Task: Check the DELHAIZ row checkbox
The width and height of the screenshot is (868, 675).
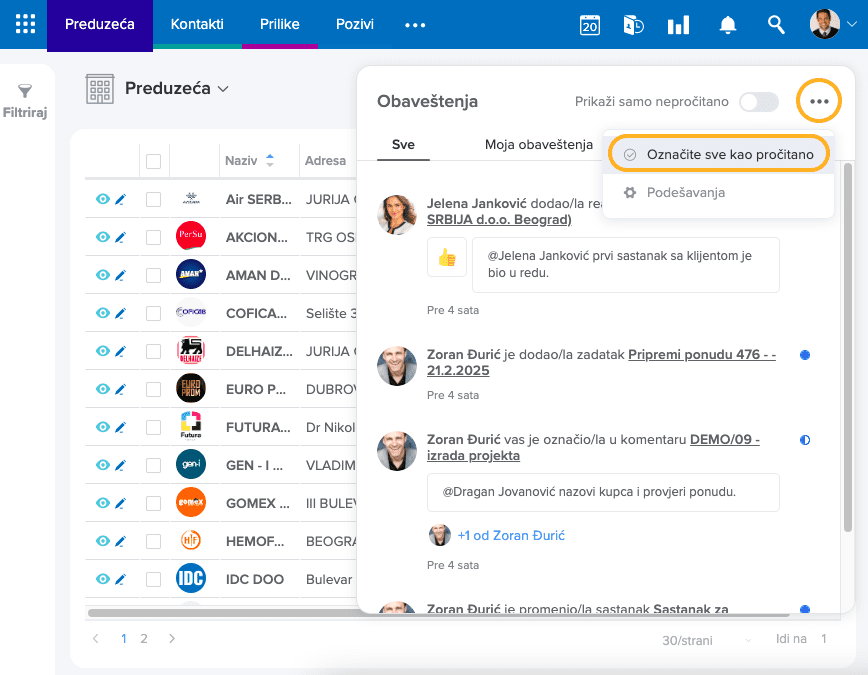Action: [153, 351]
